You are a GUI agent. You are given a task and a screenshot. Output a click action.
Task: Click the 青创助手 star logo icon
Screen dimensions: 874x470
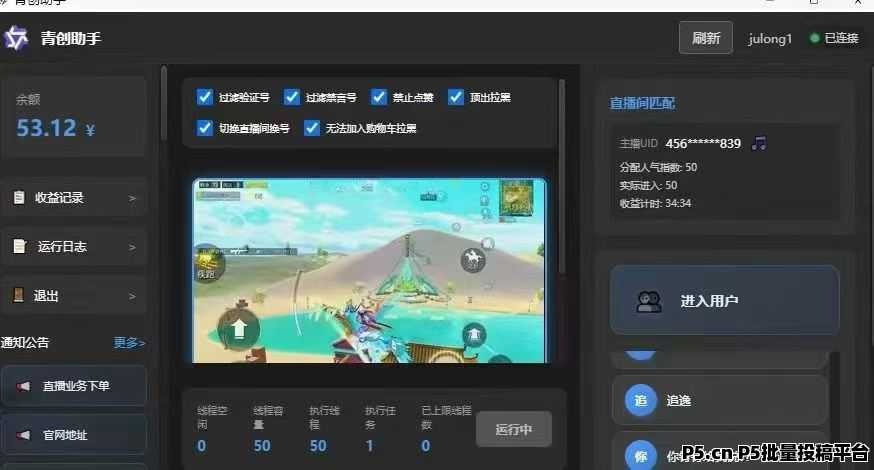tap(17, 39)
